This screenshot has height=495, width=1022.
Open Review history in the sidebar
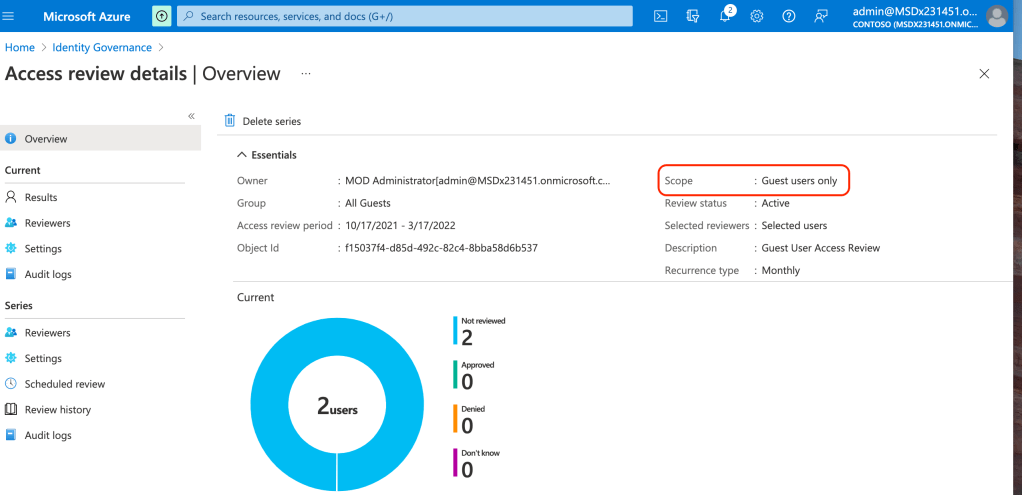pos(57,409)
